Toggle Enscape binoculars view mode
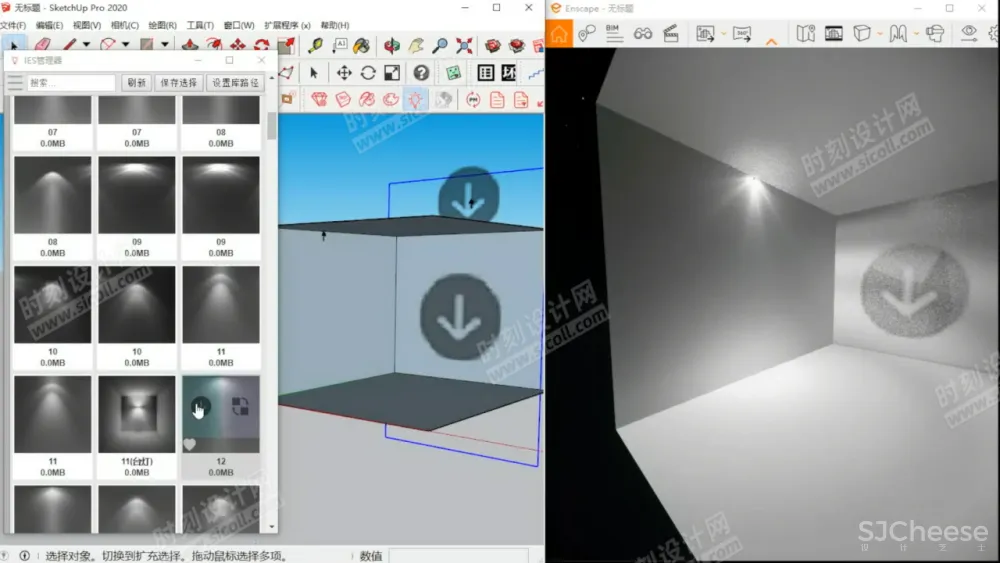The height and width of the screenshot is (563, 1000). (x=642, y=33)
